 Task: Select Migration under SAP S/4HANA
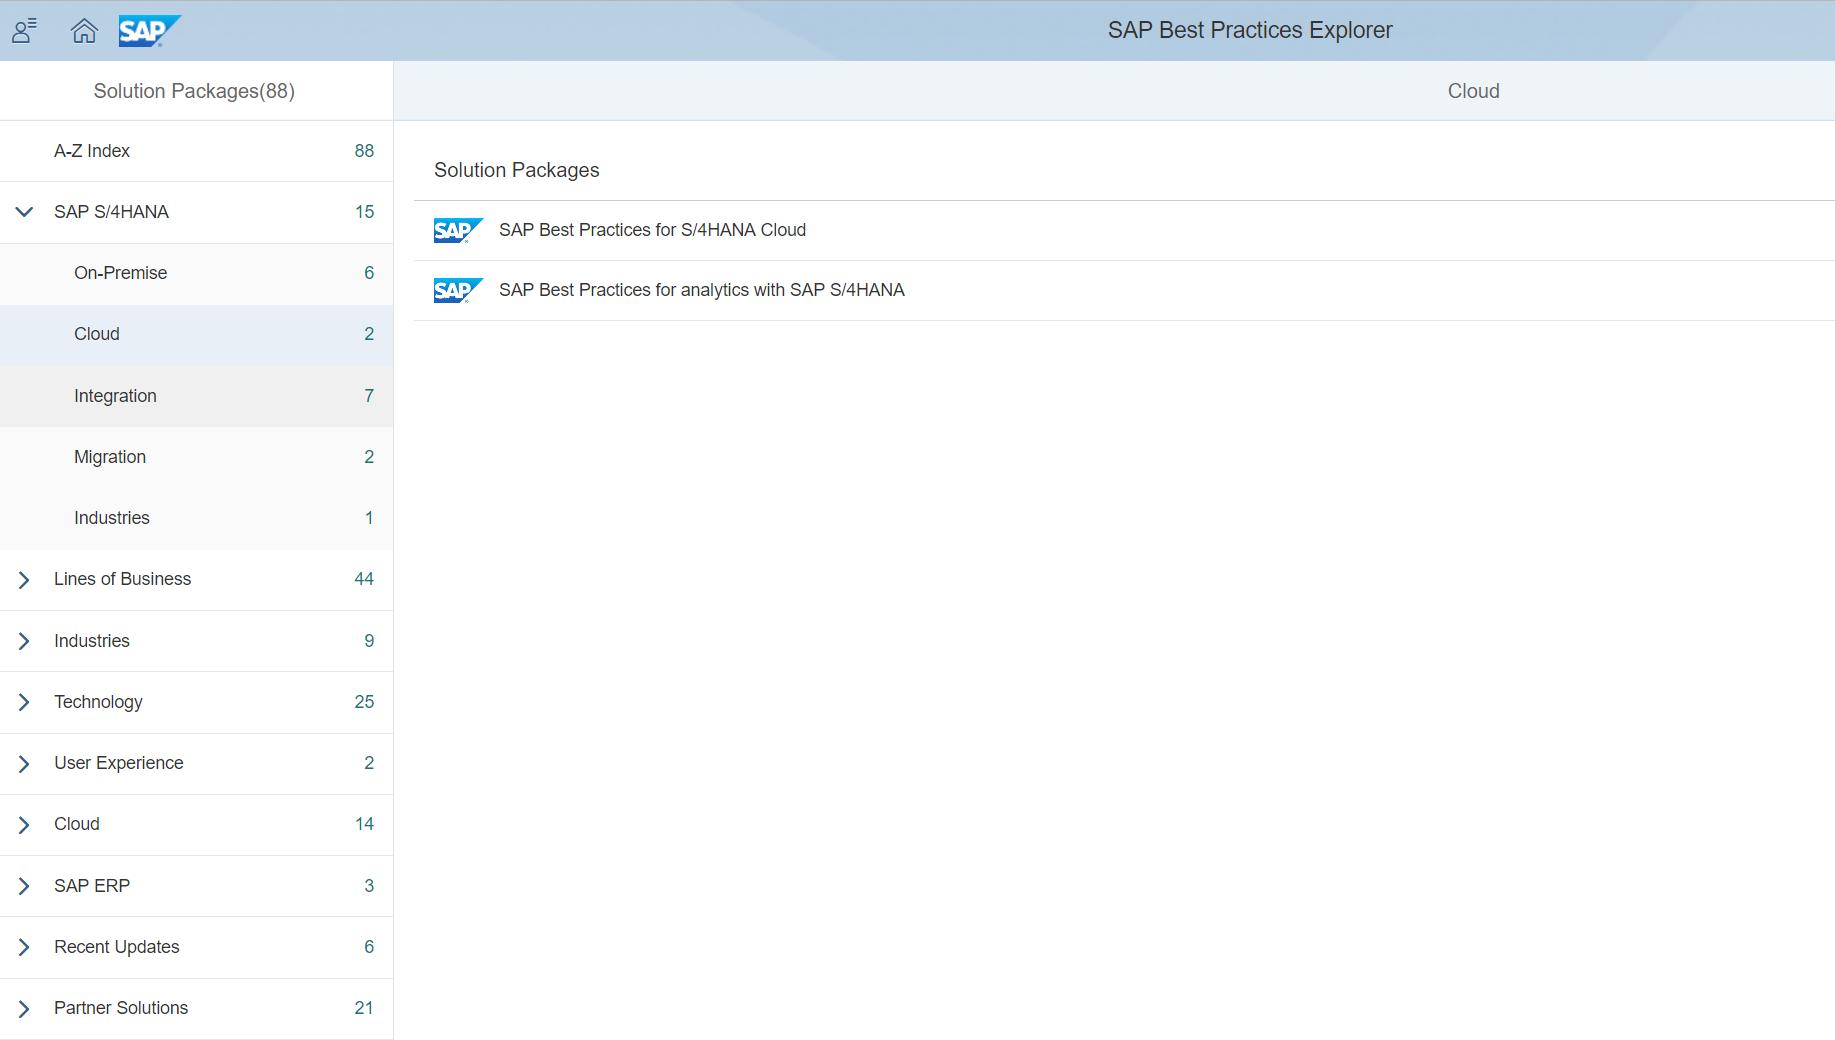coord(196,457)
